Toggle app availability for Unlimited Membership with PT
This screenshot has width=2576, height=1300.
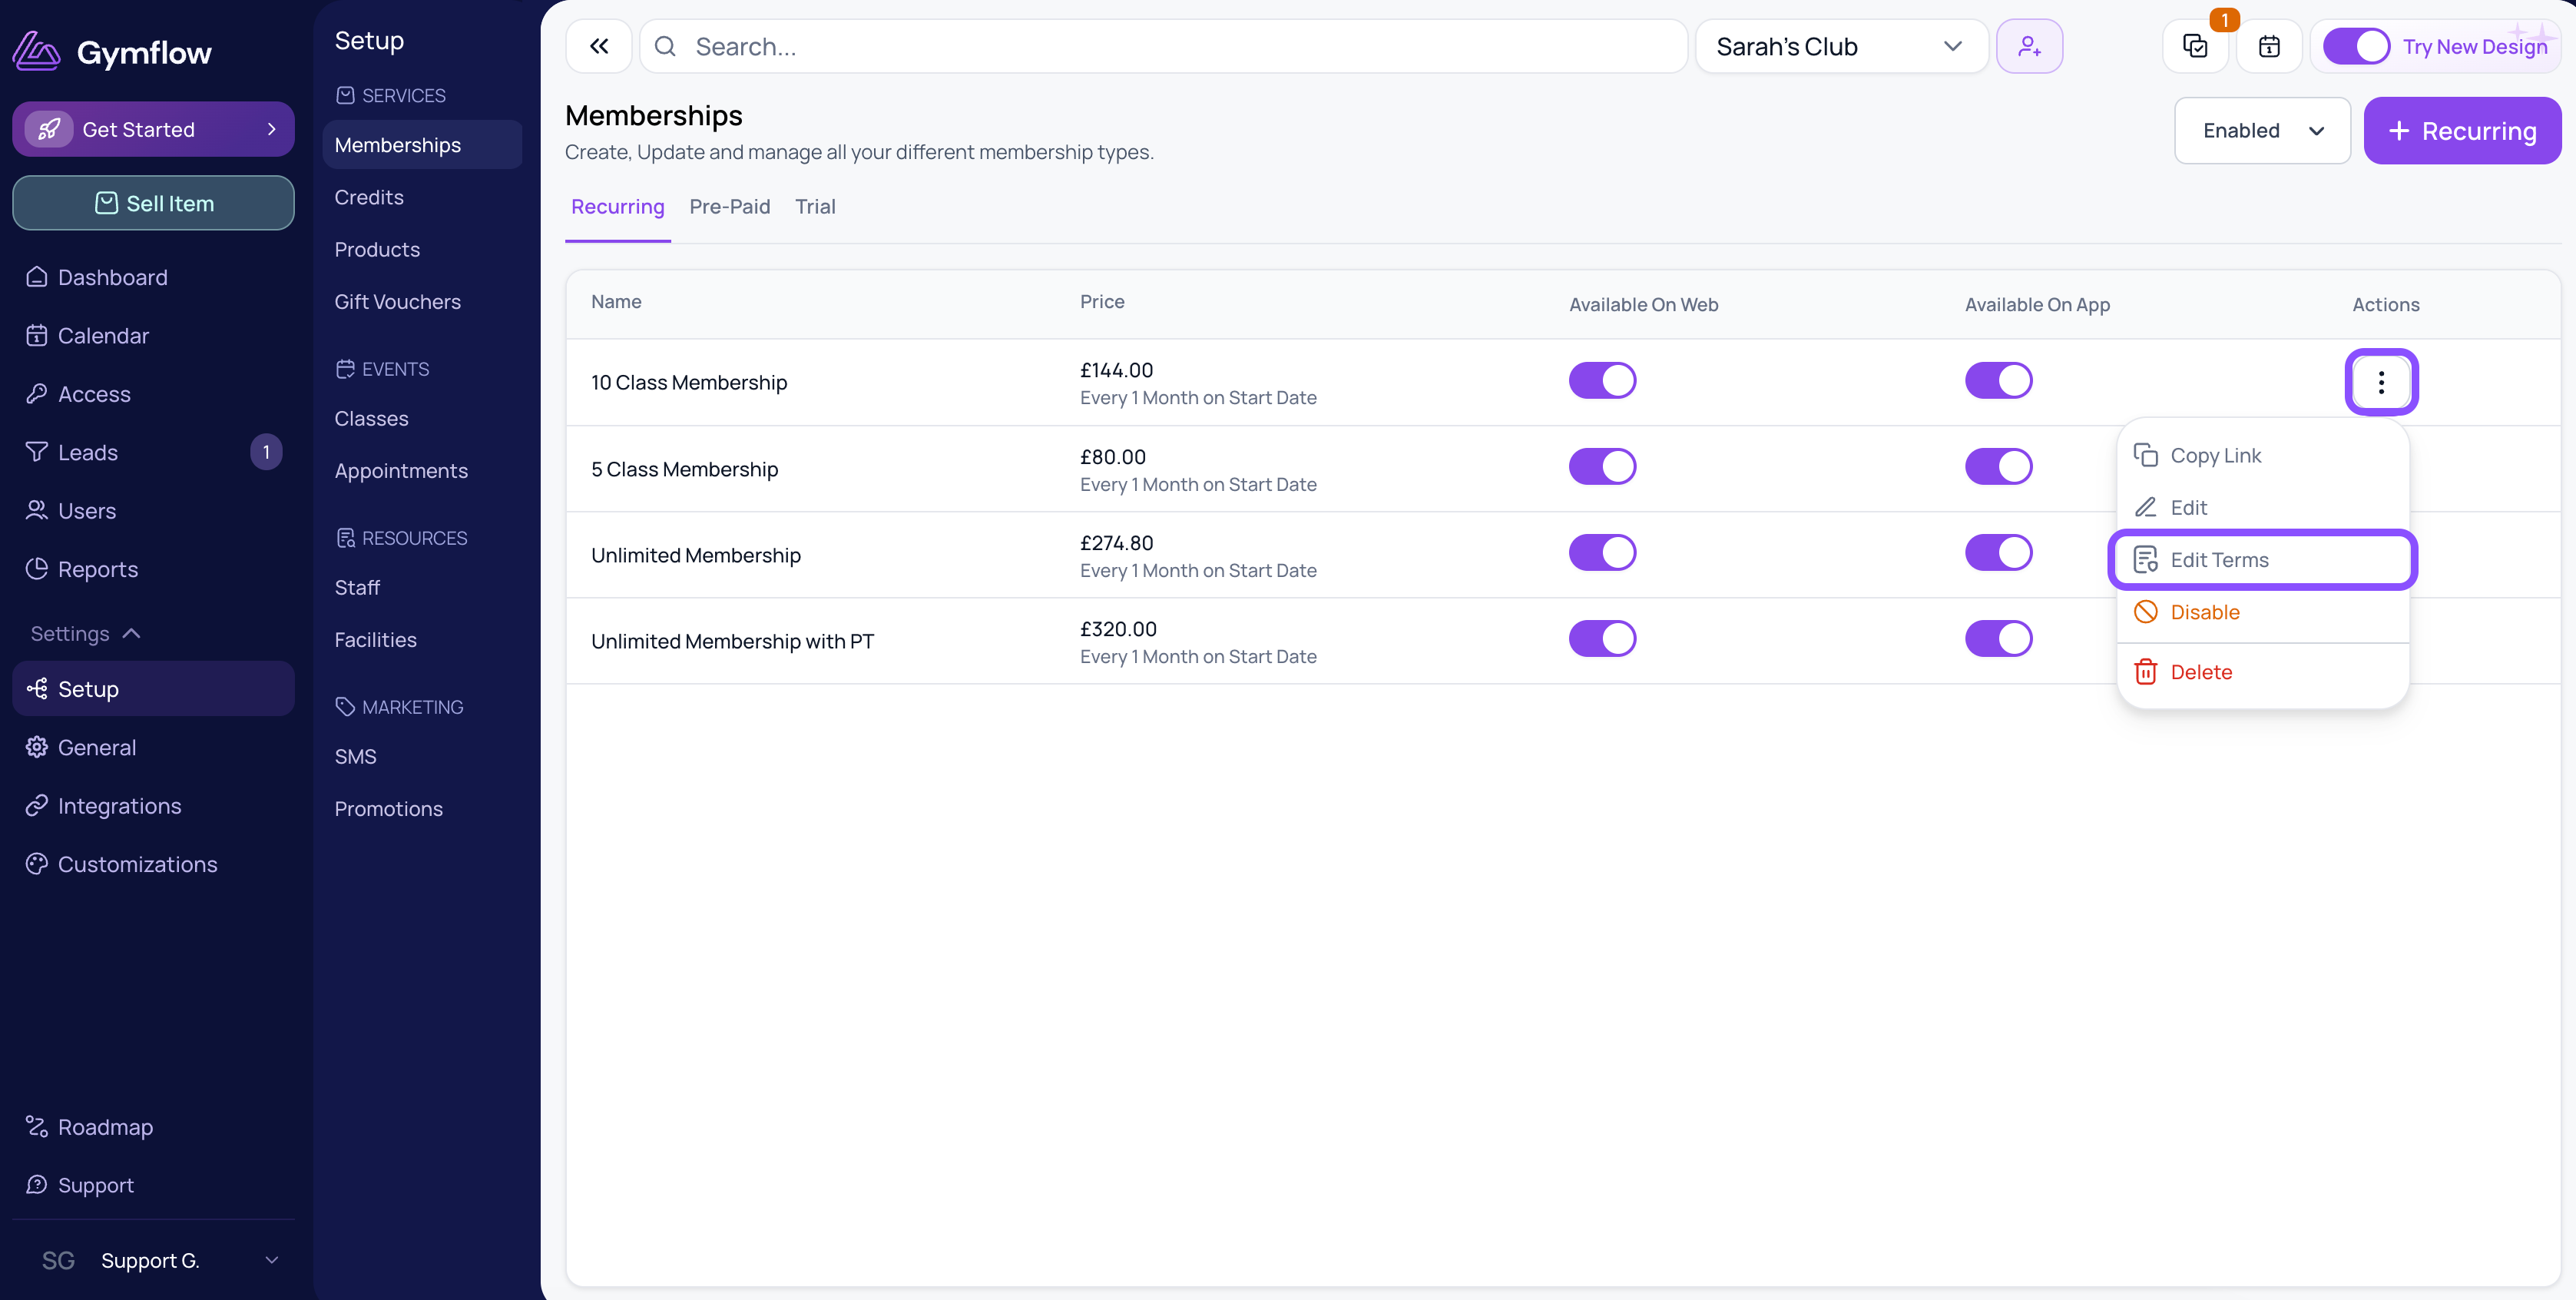1998,639
